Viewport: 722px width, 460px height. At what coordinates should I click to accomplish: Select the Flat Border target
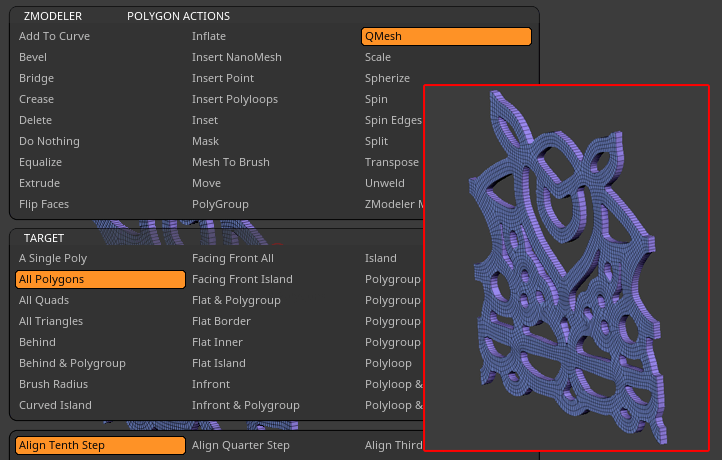tap(221, 321)
